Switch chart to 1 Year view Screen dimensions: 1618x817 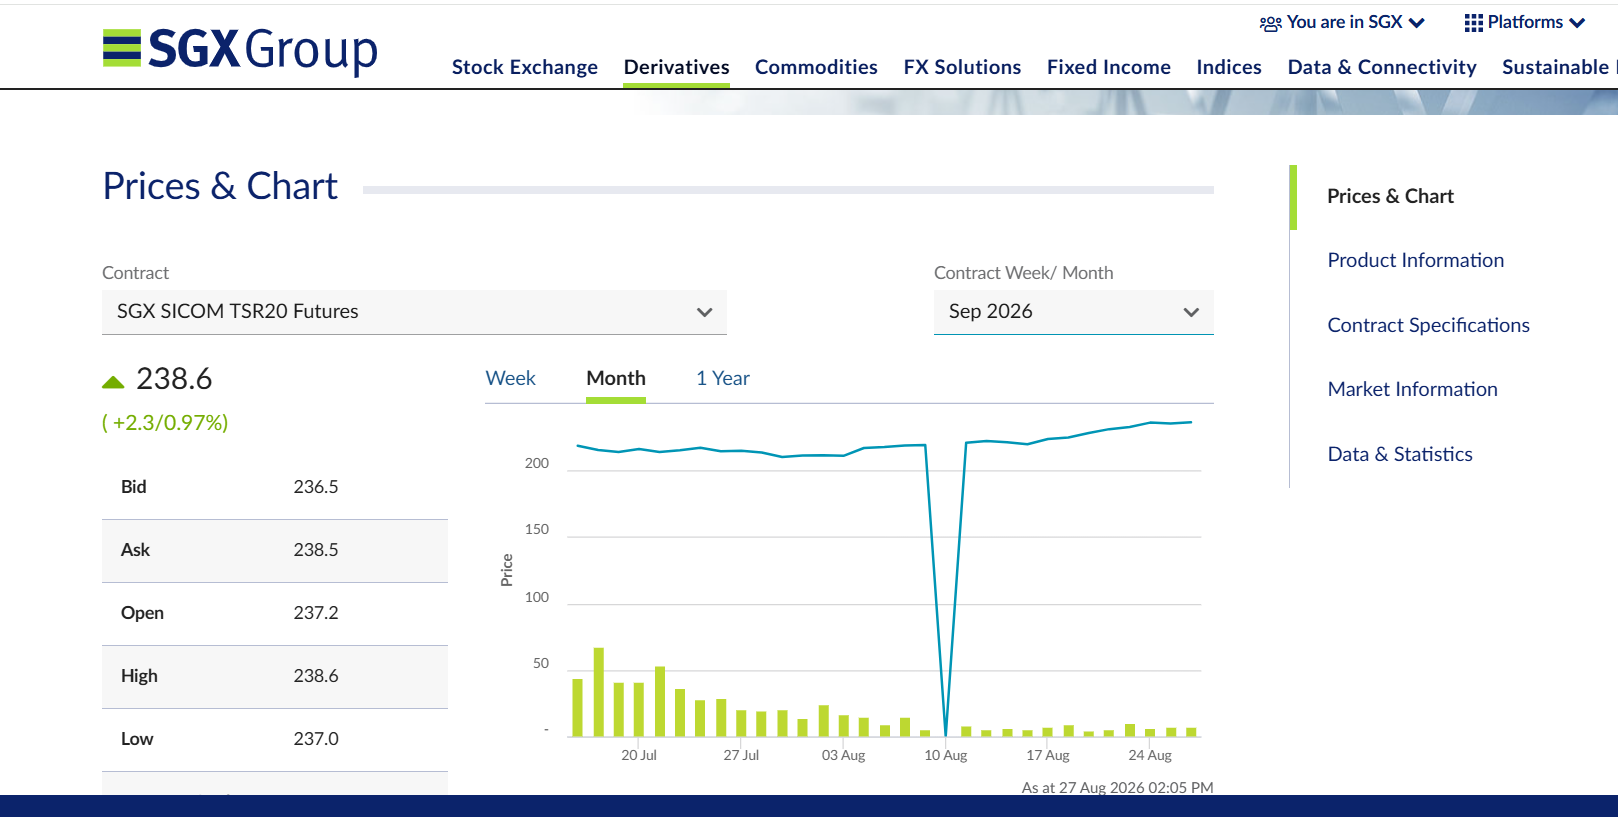point(723,378)
